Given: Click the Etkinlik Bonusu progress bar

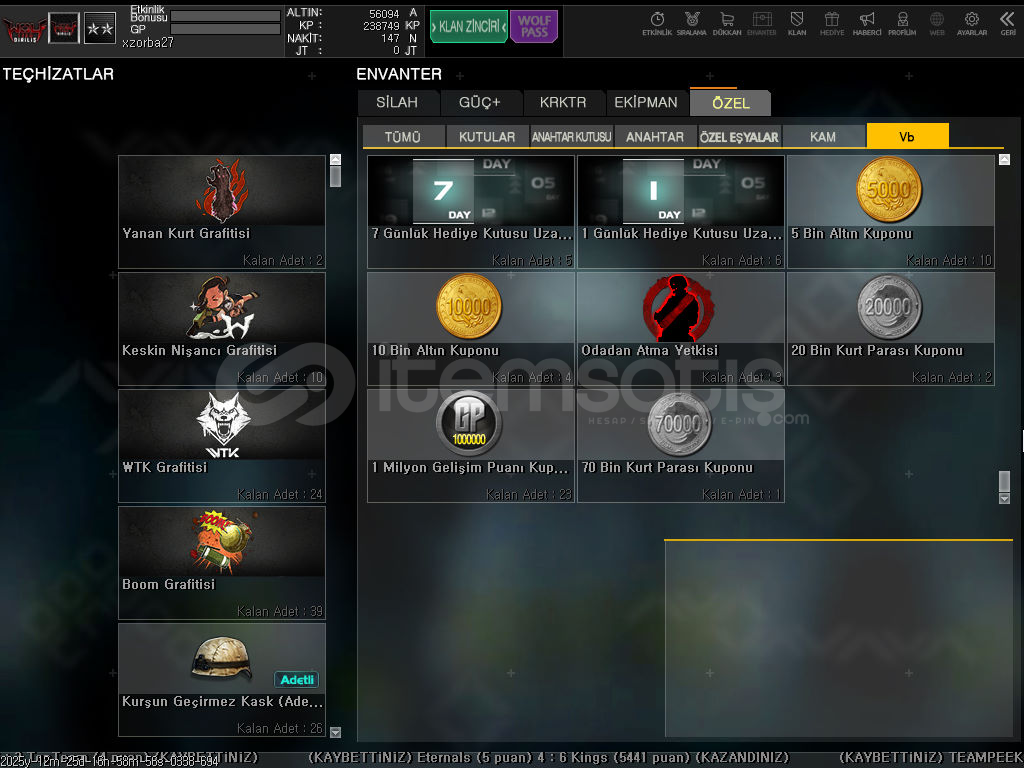Looking at the screenshot, I should click(225, 16).
